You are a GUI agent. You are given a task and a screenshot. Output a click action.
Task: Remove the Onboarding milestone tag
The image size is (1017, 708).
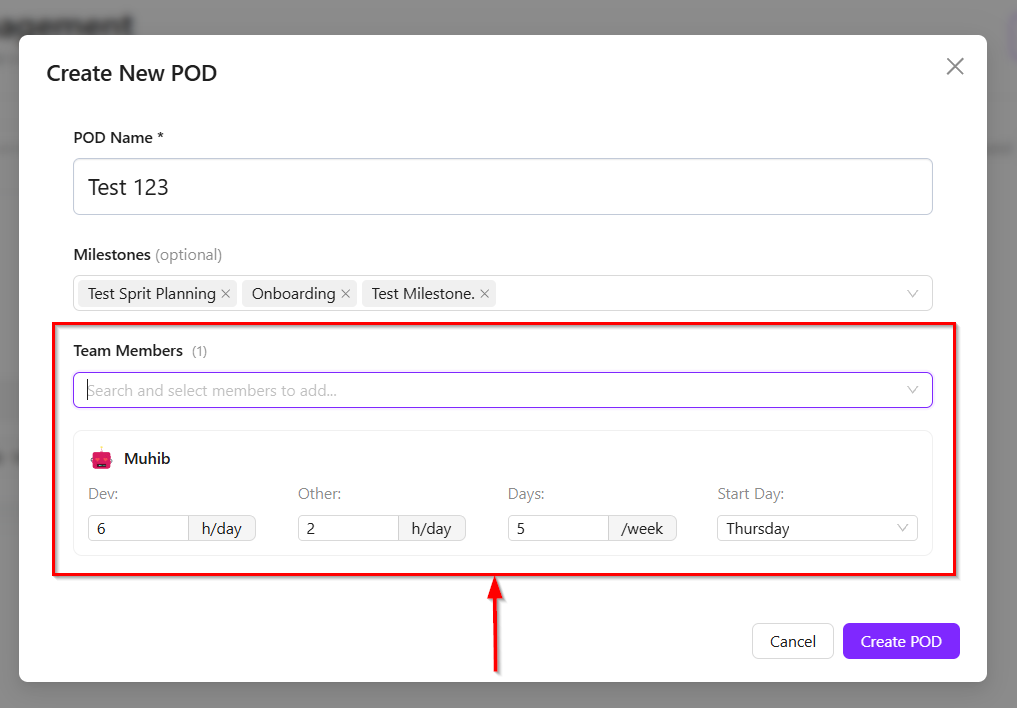[346, 294]
